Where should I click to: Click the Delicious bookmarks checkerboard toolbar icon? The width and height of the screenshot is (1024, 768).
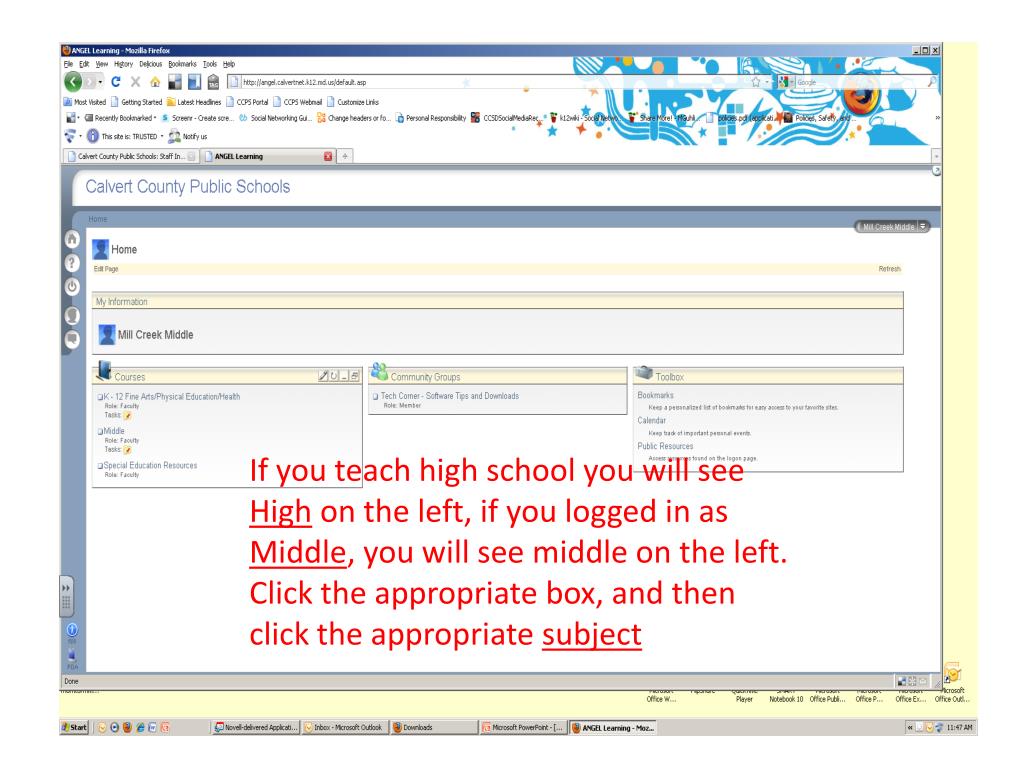174,82
